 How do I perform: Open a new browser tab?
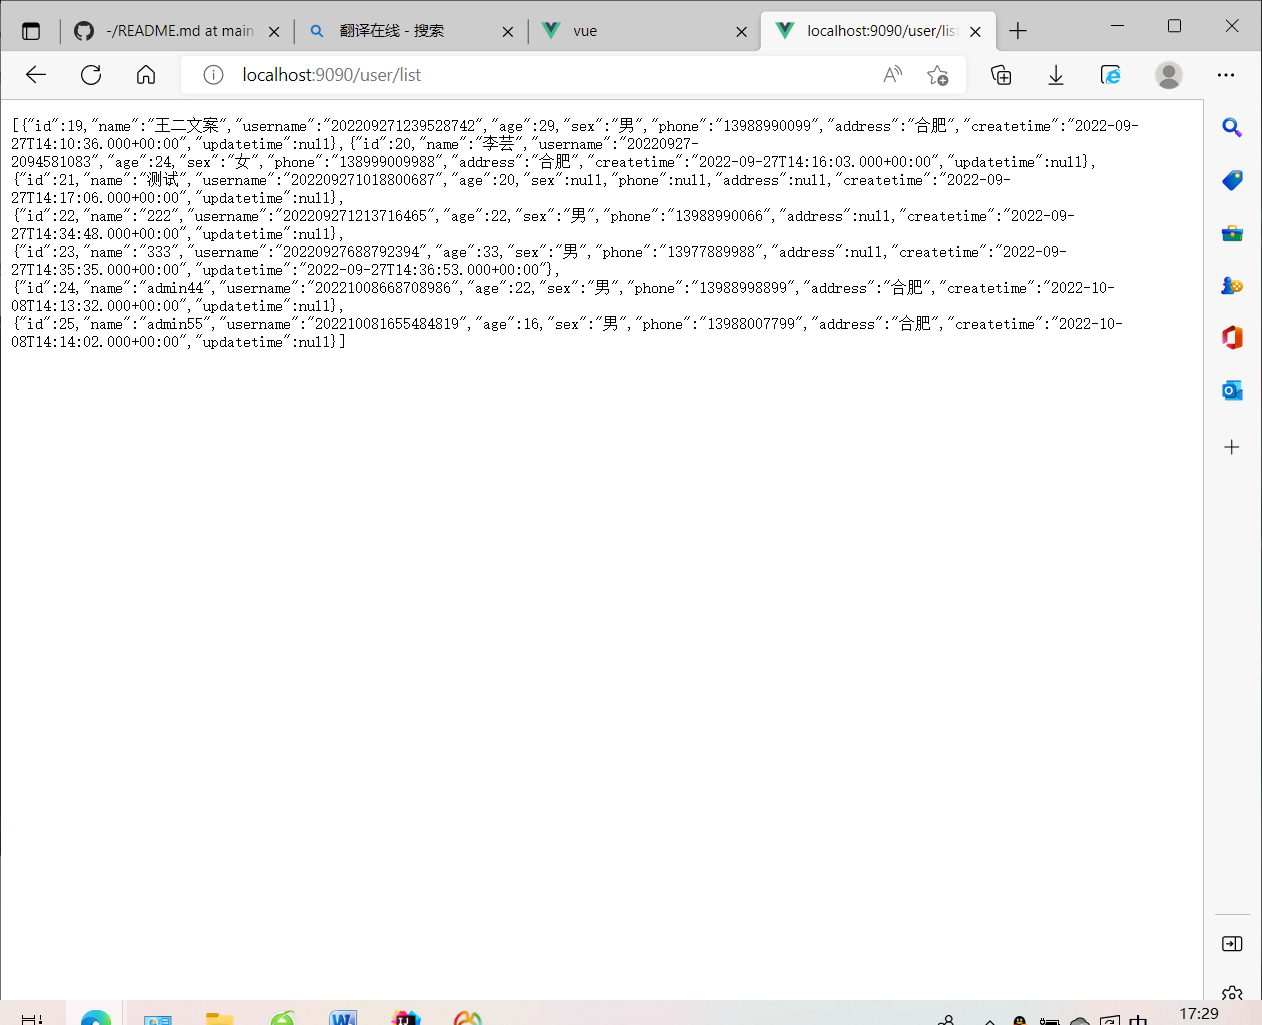1018,31
